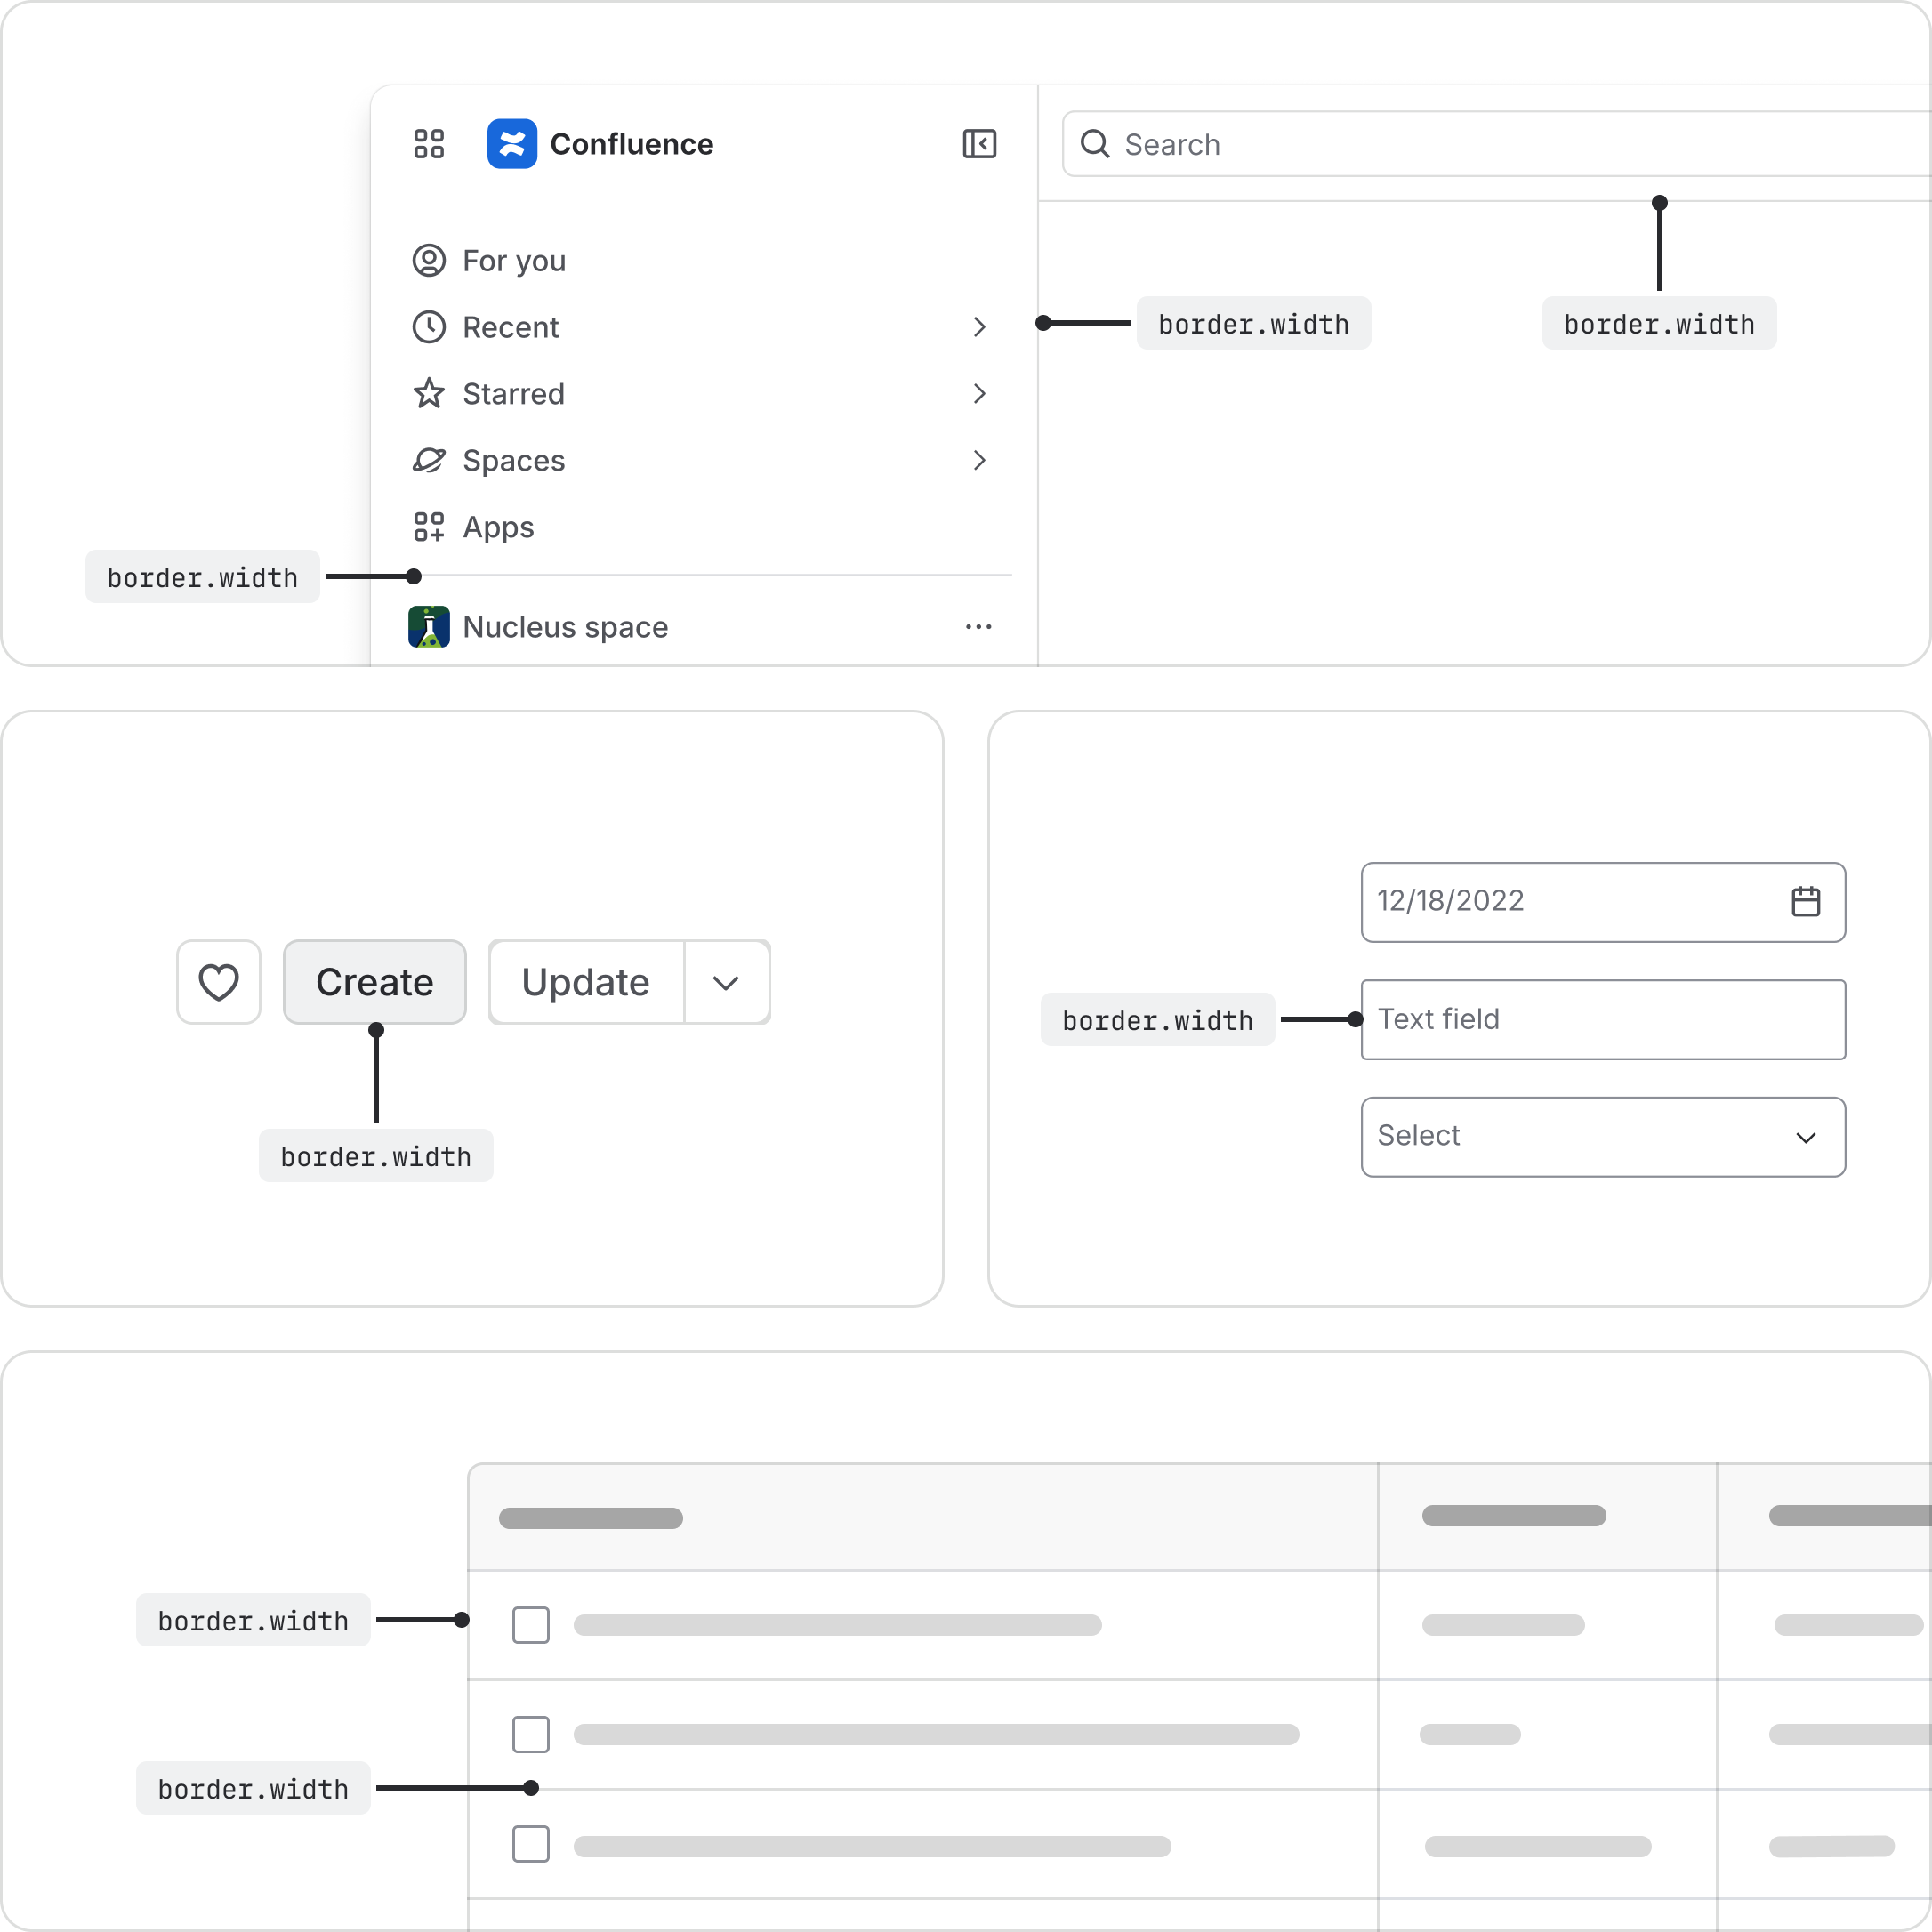Open the Update button dropdown arrow
This screenshot has height=1932, width=1932.
point(727,983)
